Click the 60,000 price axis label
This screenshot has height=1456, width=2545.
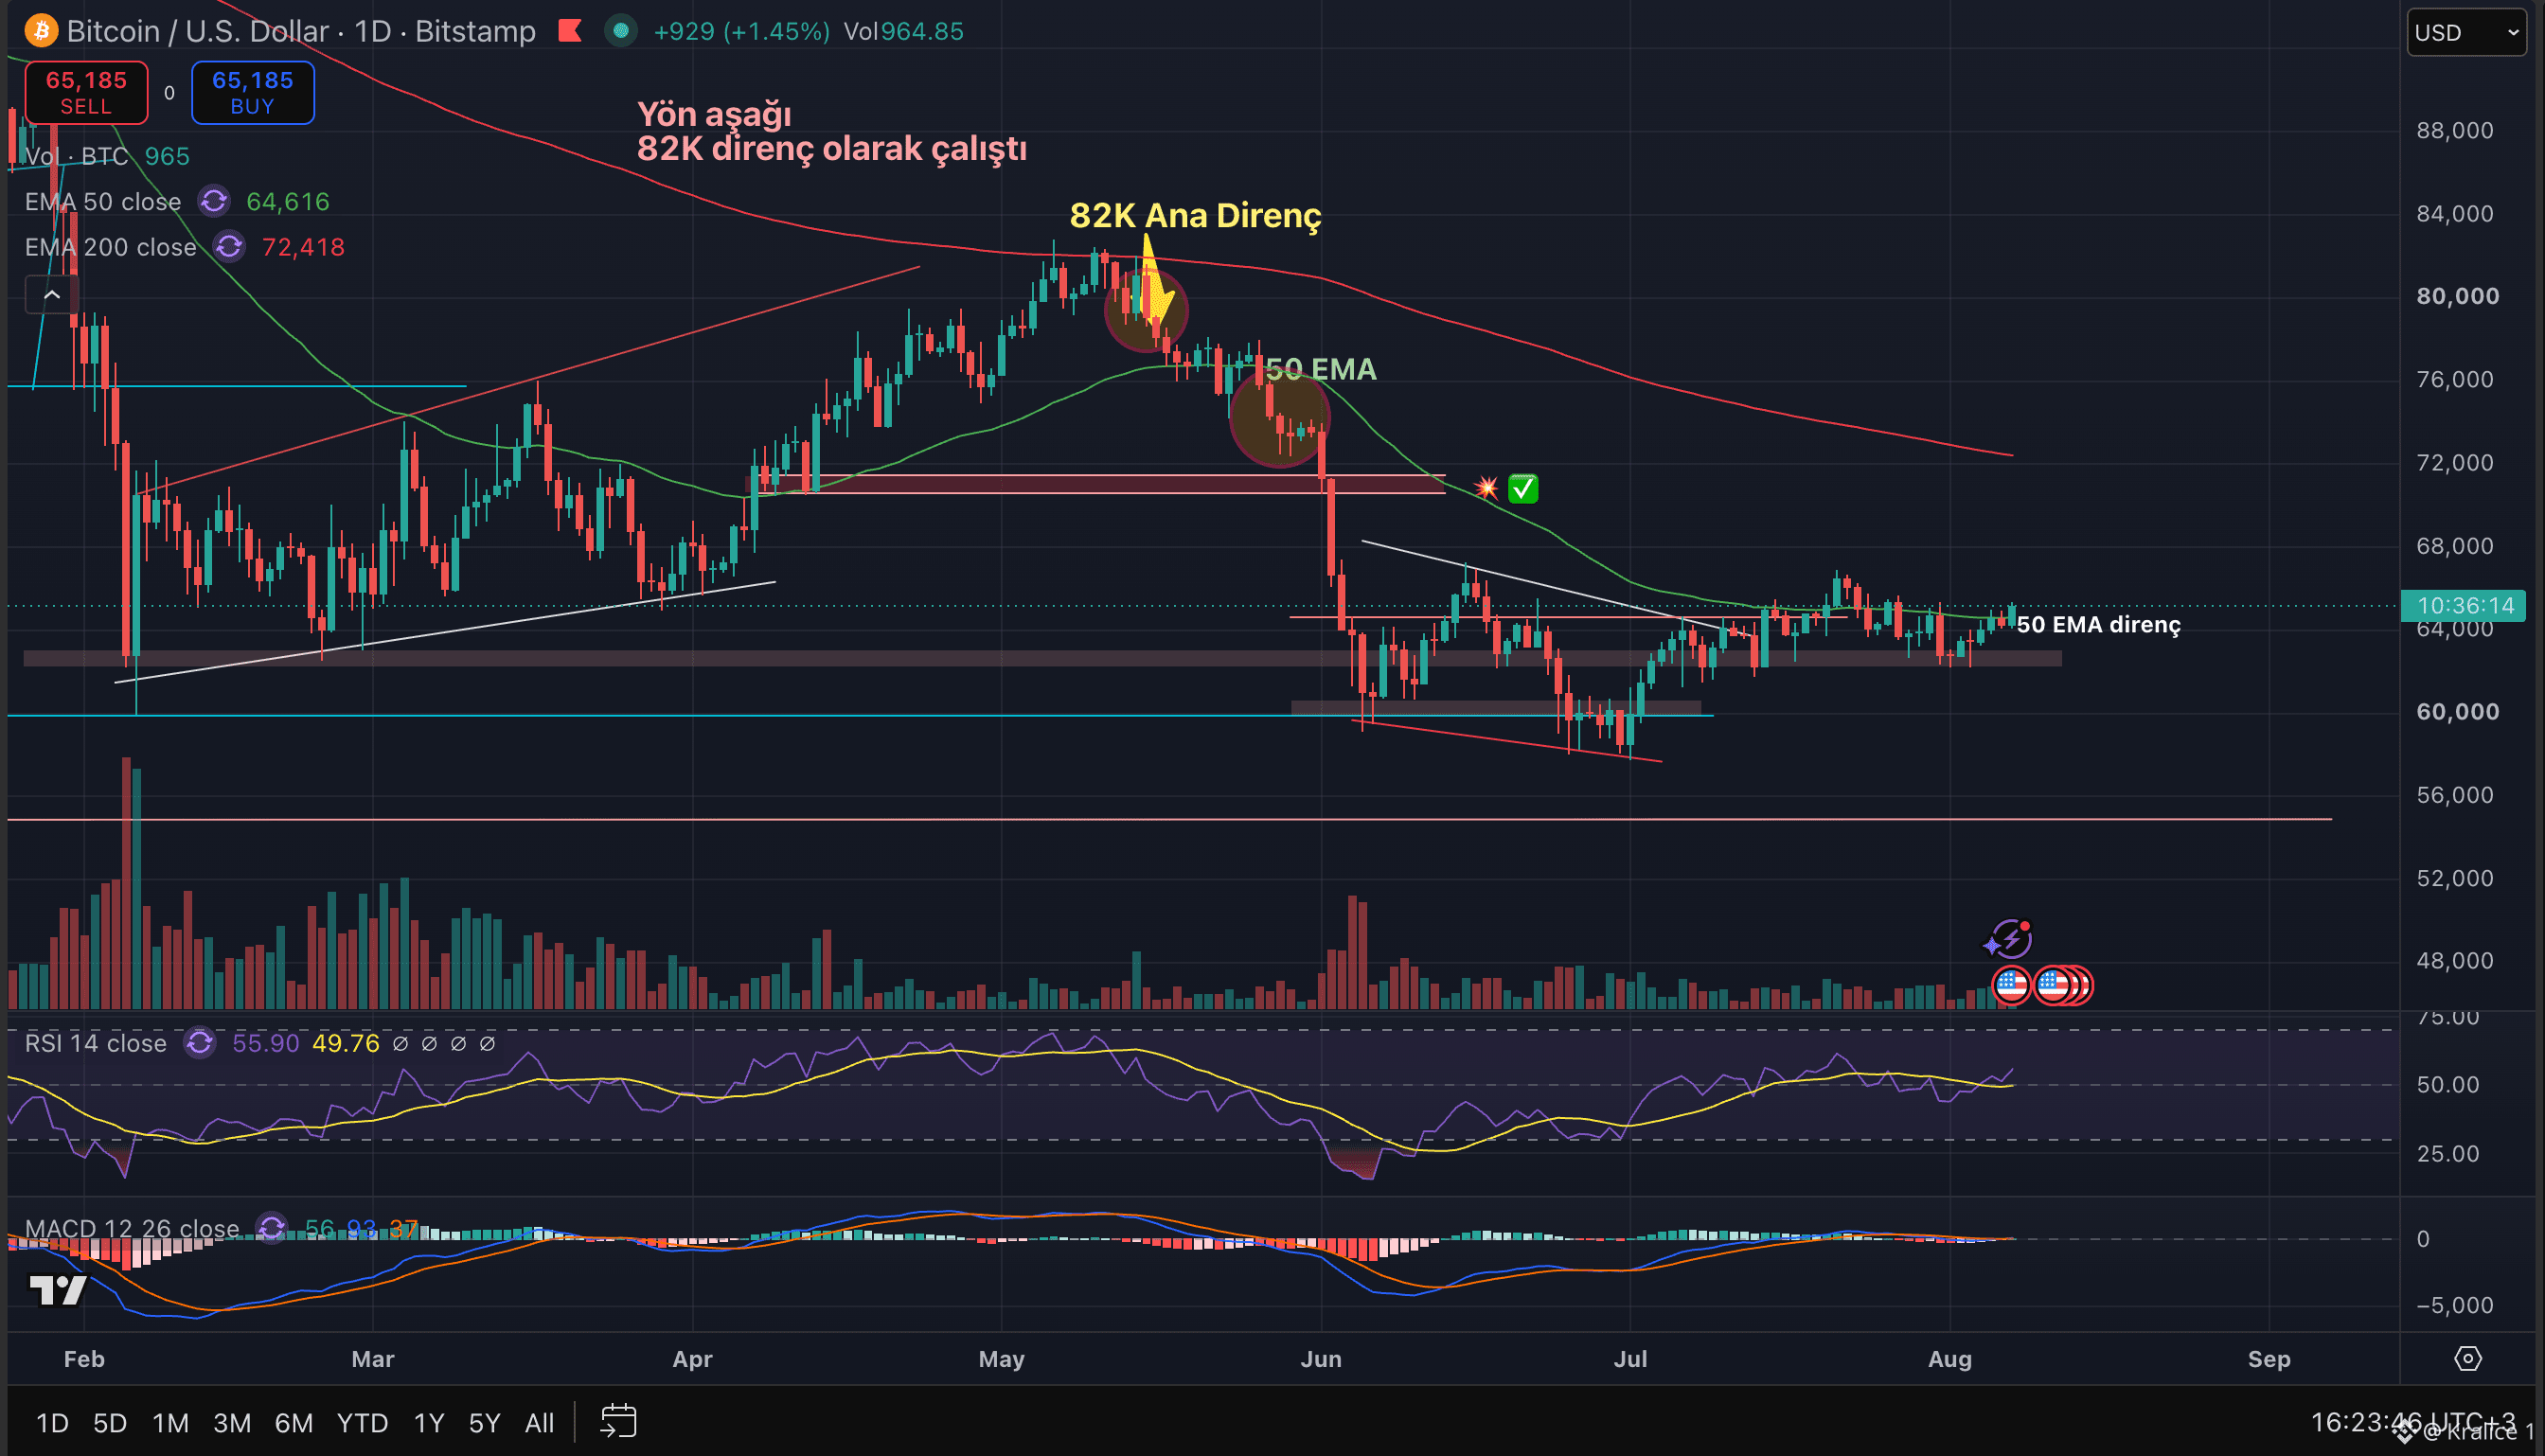click(x=2457, y=712)
